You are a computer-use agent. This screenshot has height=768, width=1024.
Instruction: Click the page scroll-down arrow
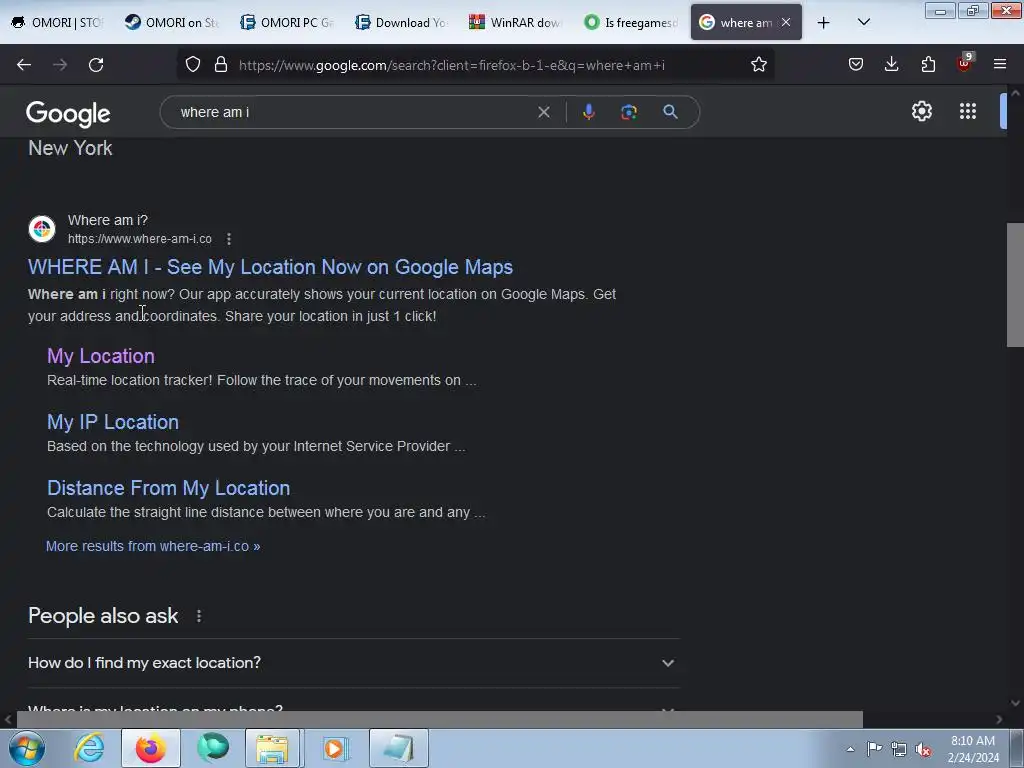click(1015, 703)
